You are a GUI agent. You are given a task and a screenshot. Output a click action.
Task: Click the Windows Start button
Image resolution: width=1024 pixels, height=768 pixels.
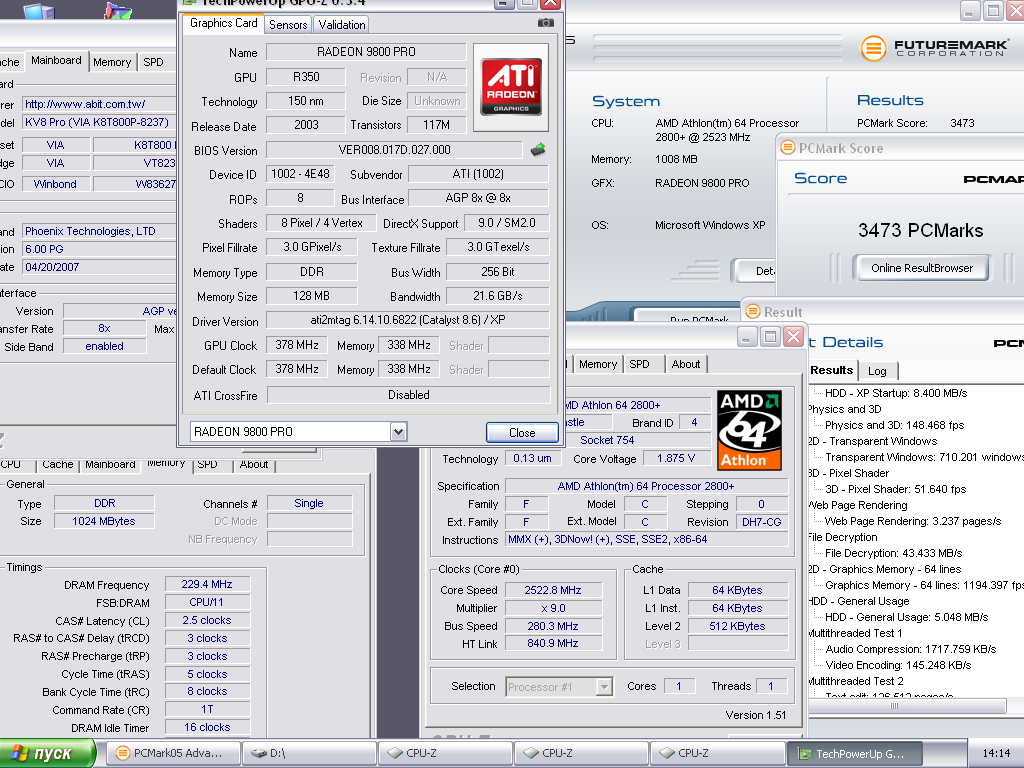(47, 754)
